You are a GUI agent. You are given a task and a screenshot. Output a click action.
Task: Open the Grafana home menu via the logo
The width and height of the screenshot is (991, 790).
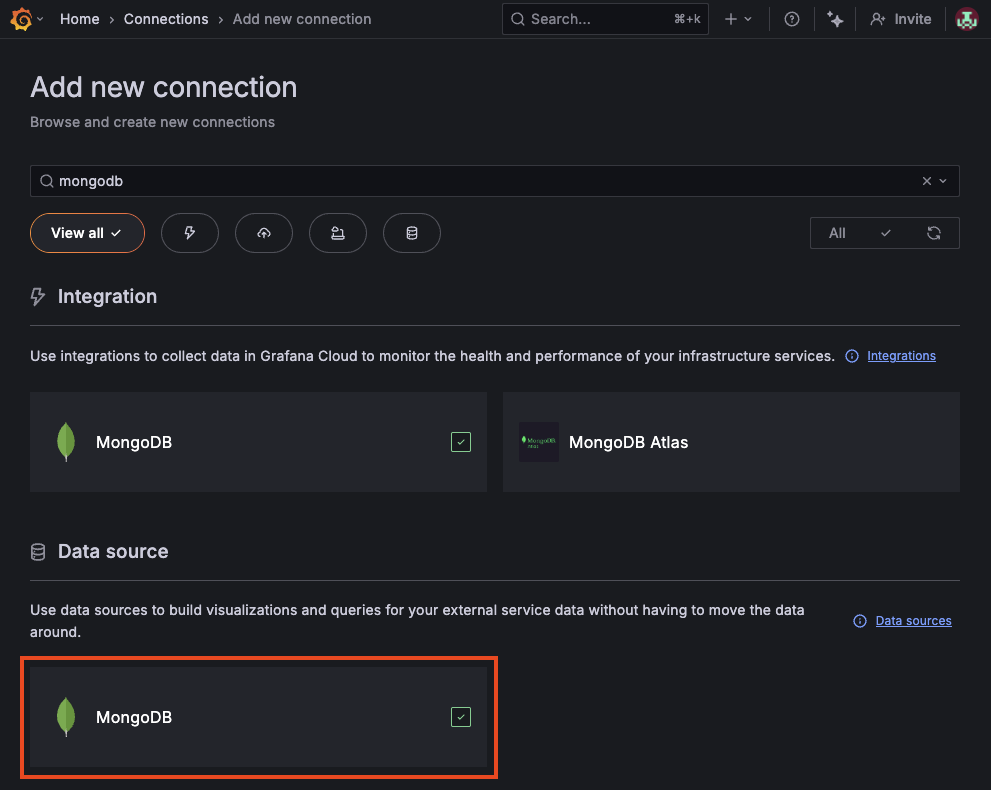20,18
